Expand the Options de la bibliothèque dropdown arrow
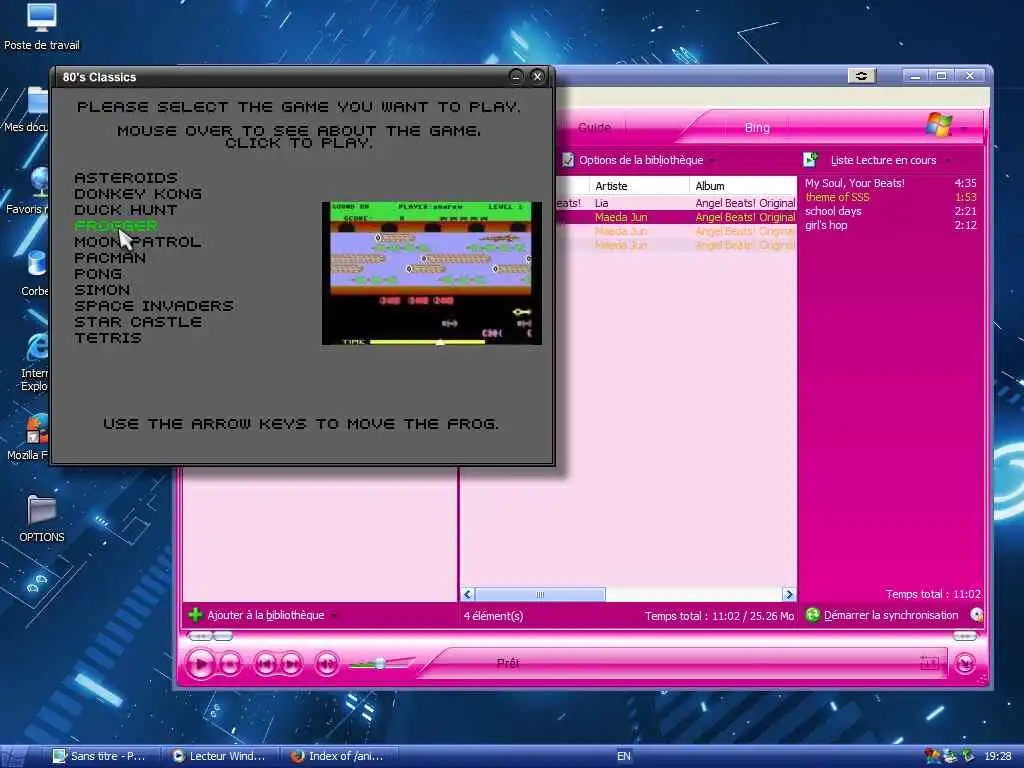This screenshot has height=768, width=1024. coord(712,161)
